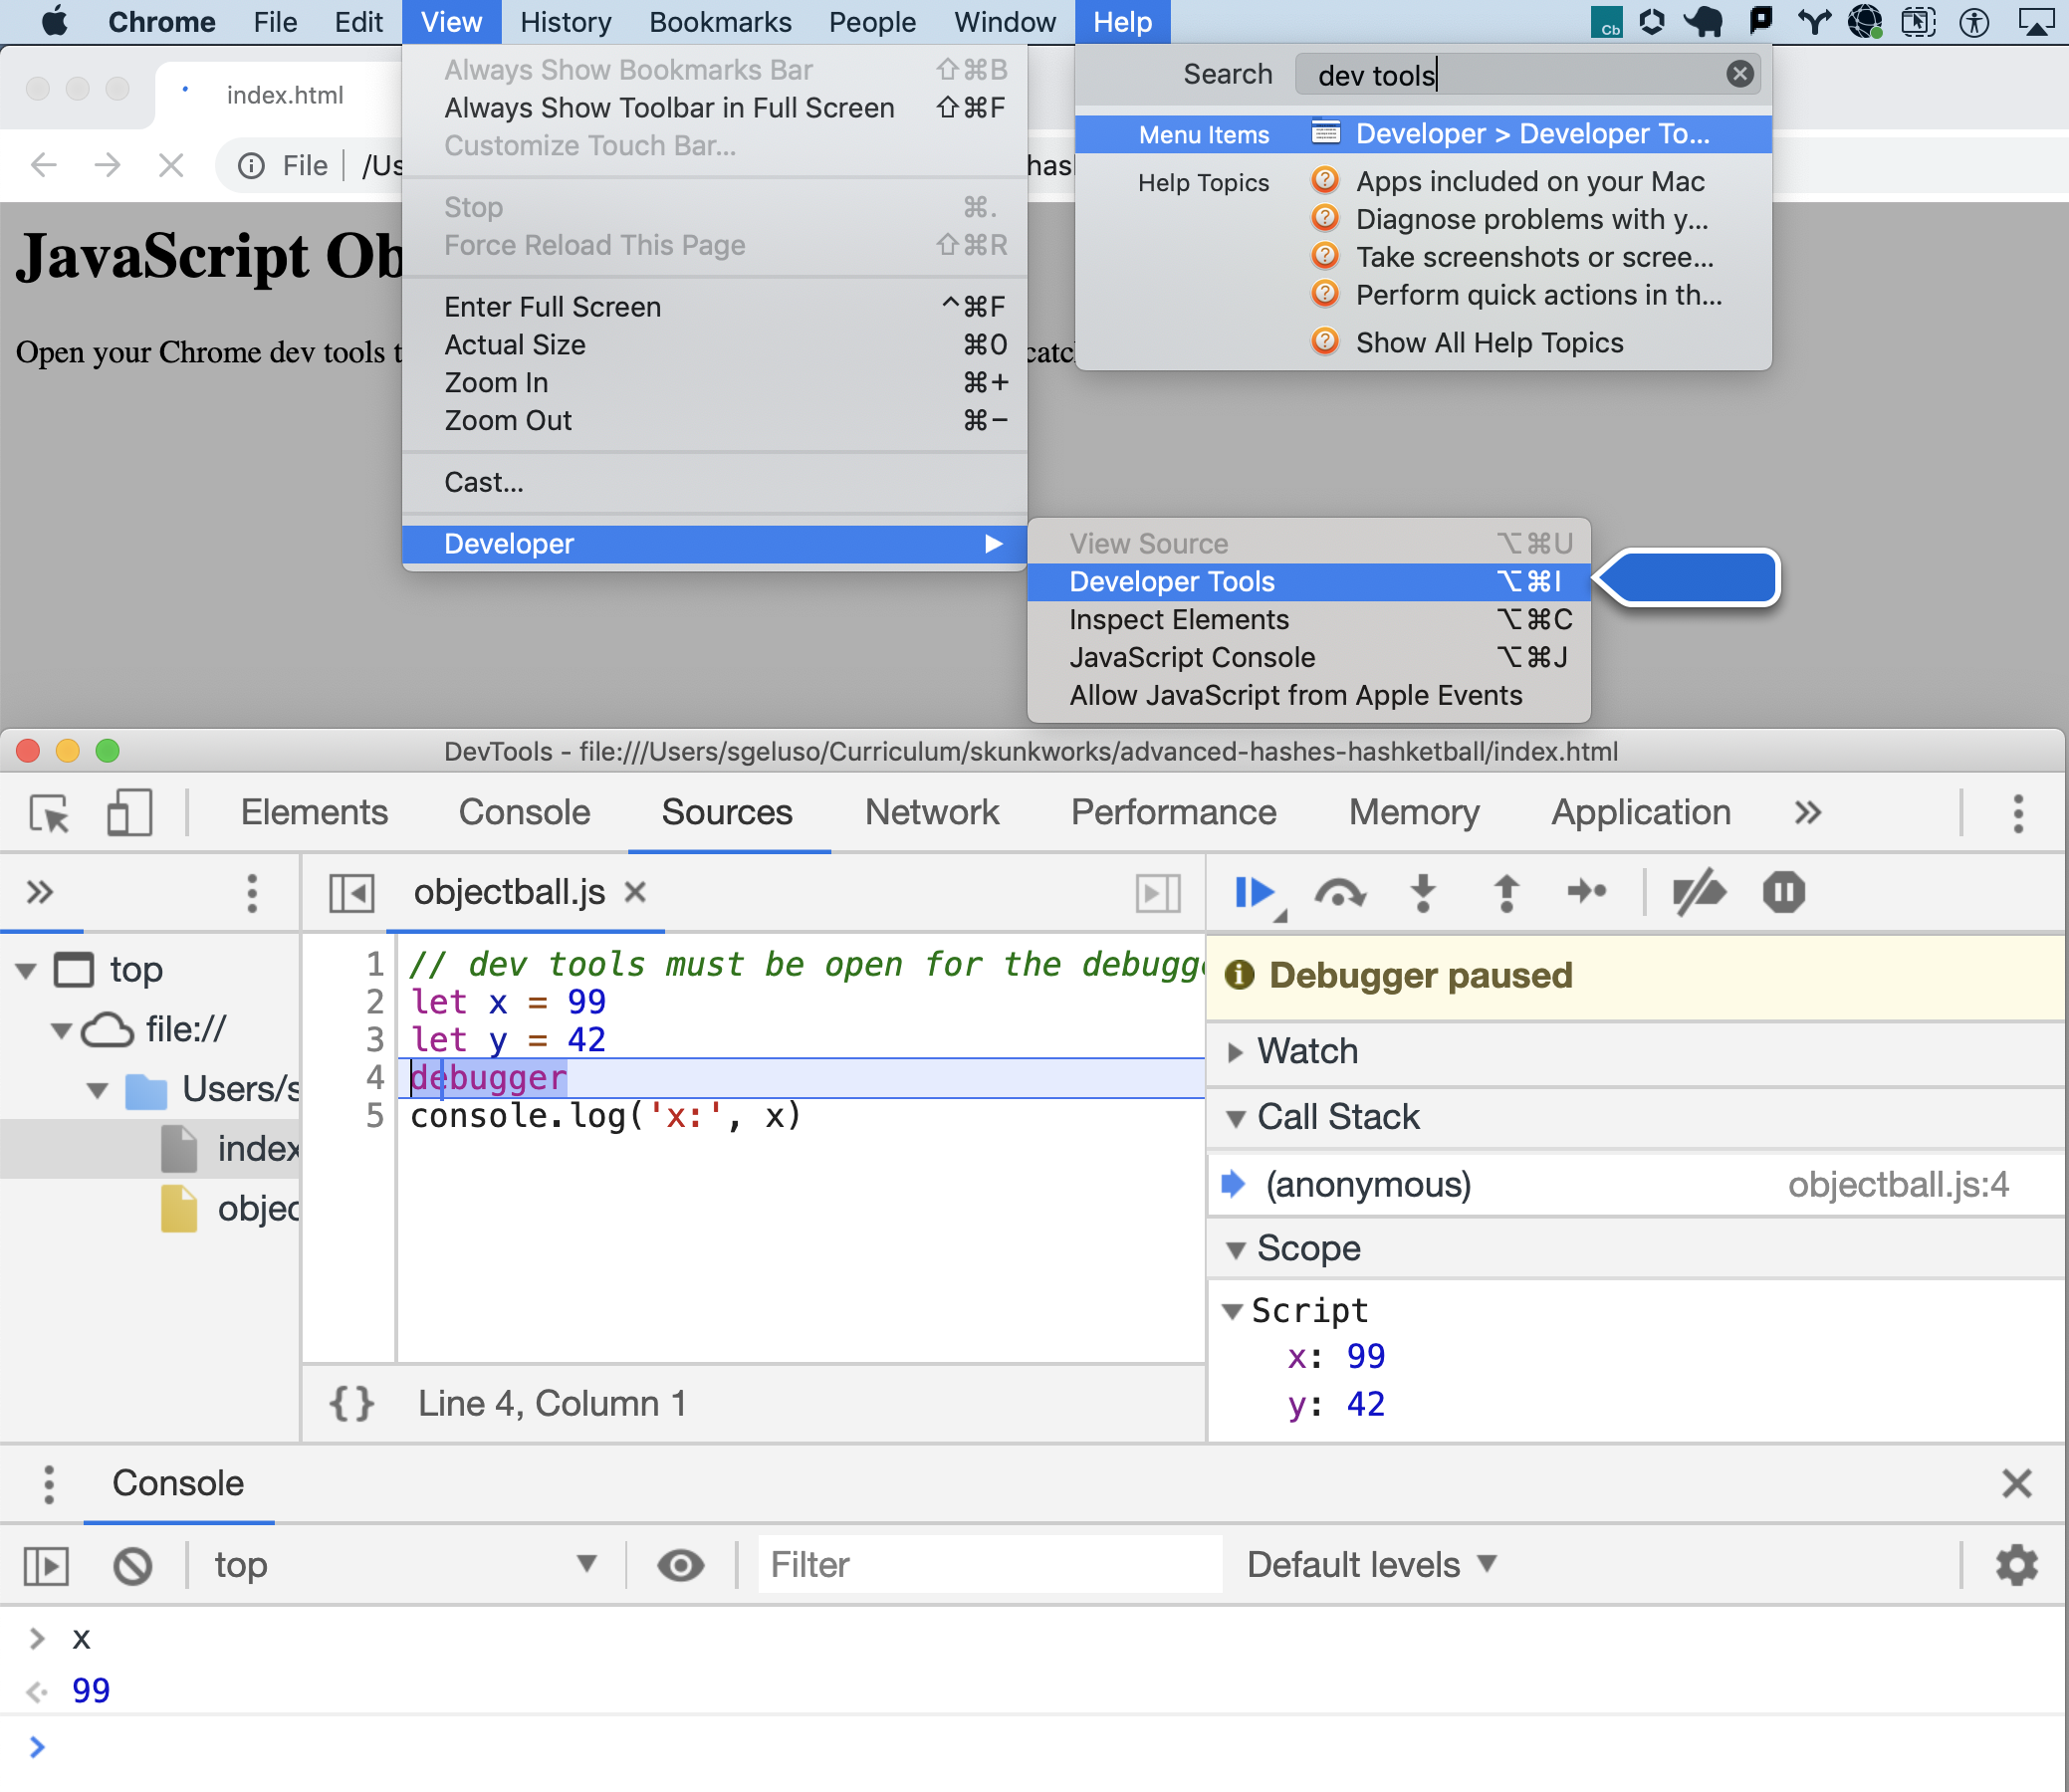Collapse the Script scope group
The image size is (2069, 1792).
pyautogui.click(x=1233, y=1311)
